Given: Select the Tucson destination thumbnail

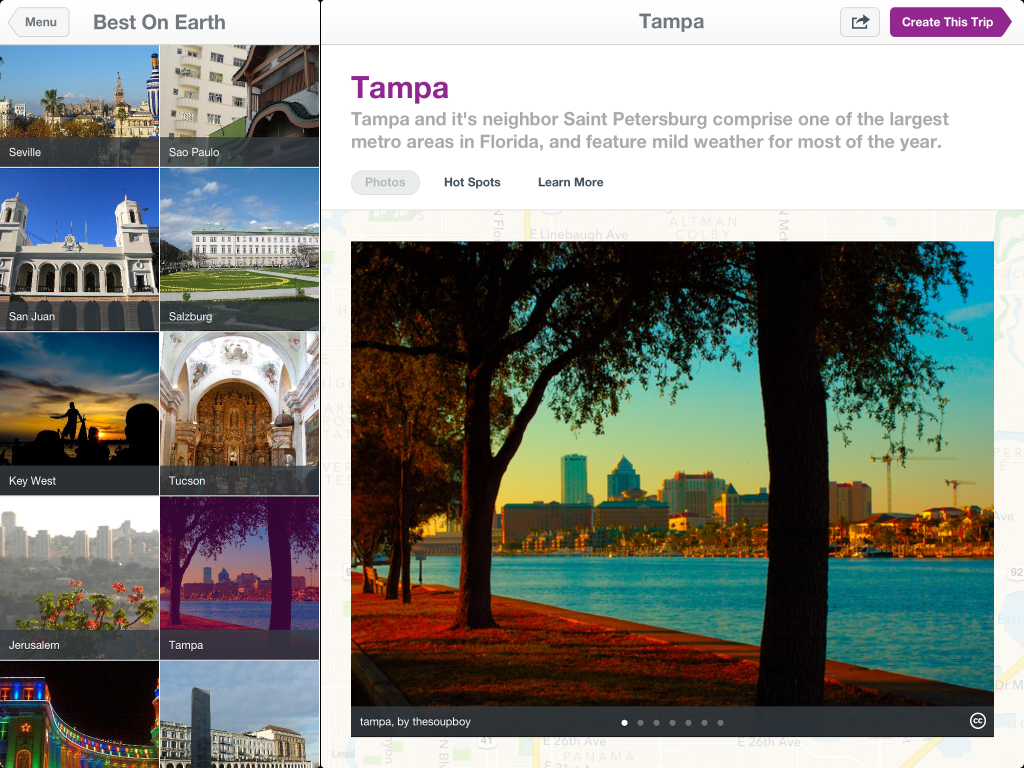Looking at the screenshot, I should click(239, 415).
